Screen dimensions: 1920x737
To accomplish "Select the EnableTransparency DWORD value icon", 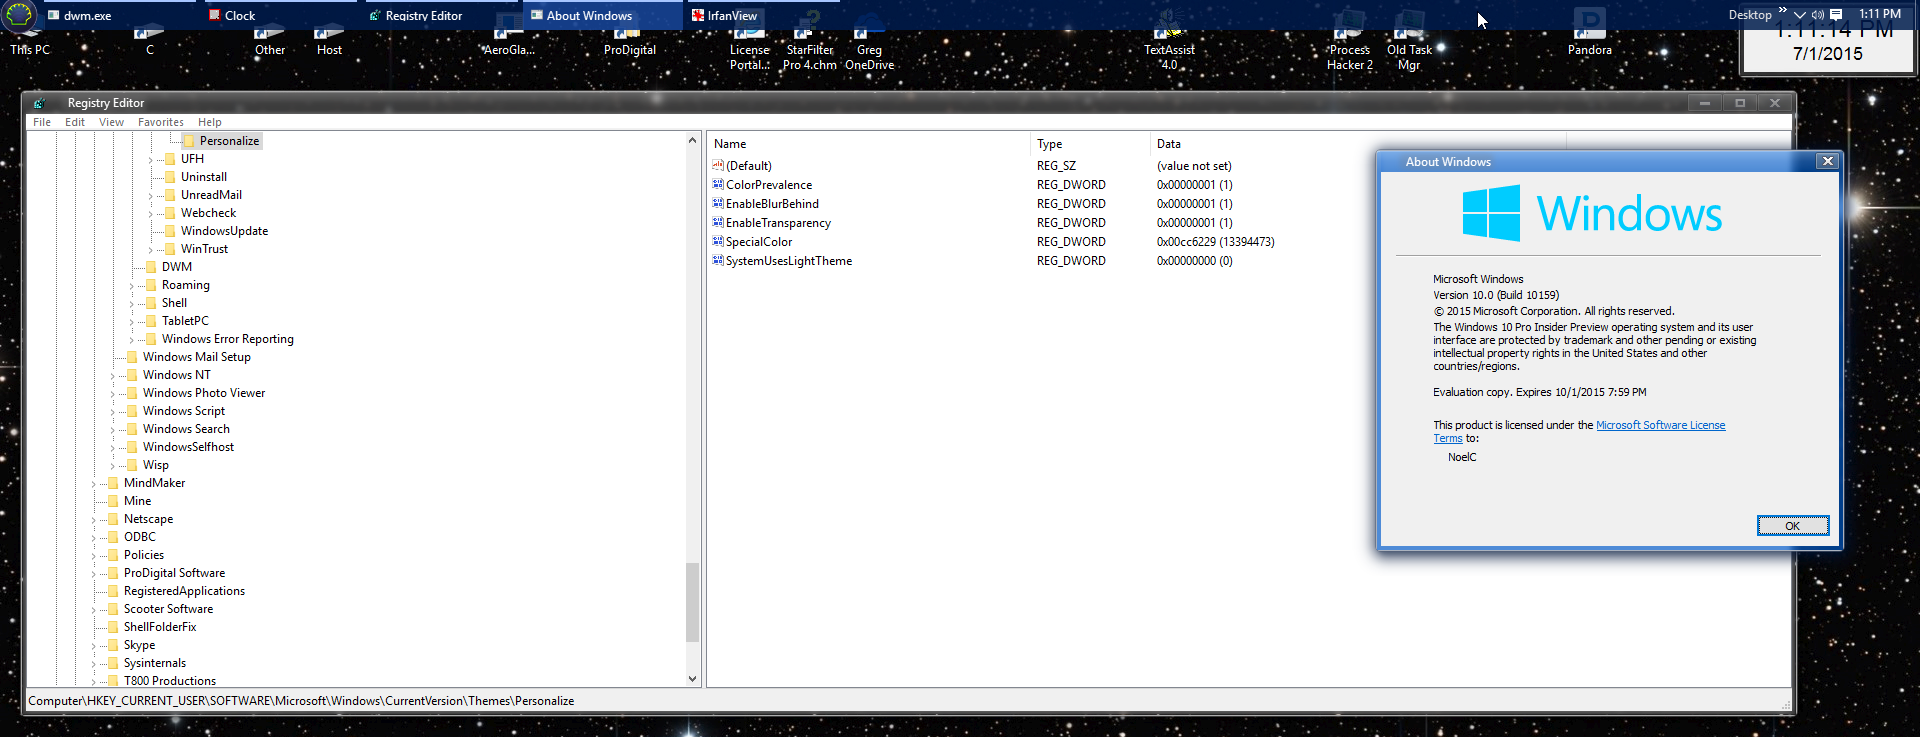I will [718, 223].
